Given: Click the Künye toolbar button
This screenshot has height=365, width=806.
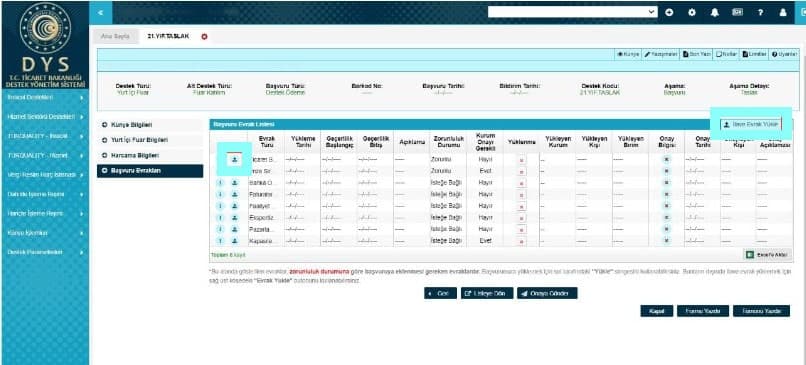Looking at the screenshot, I should pyautogui.click(x=628, y=54).
